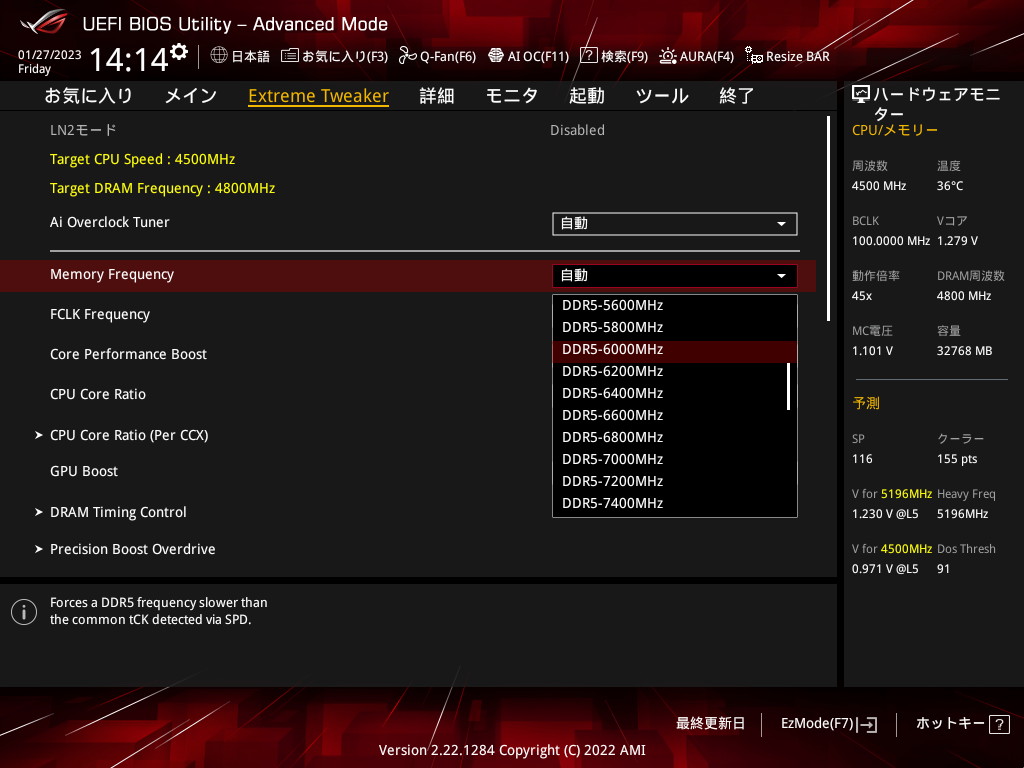Click the ROG logo
This screenshot has width=1024, height=768.
point(44,23)
